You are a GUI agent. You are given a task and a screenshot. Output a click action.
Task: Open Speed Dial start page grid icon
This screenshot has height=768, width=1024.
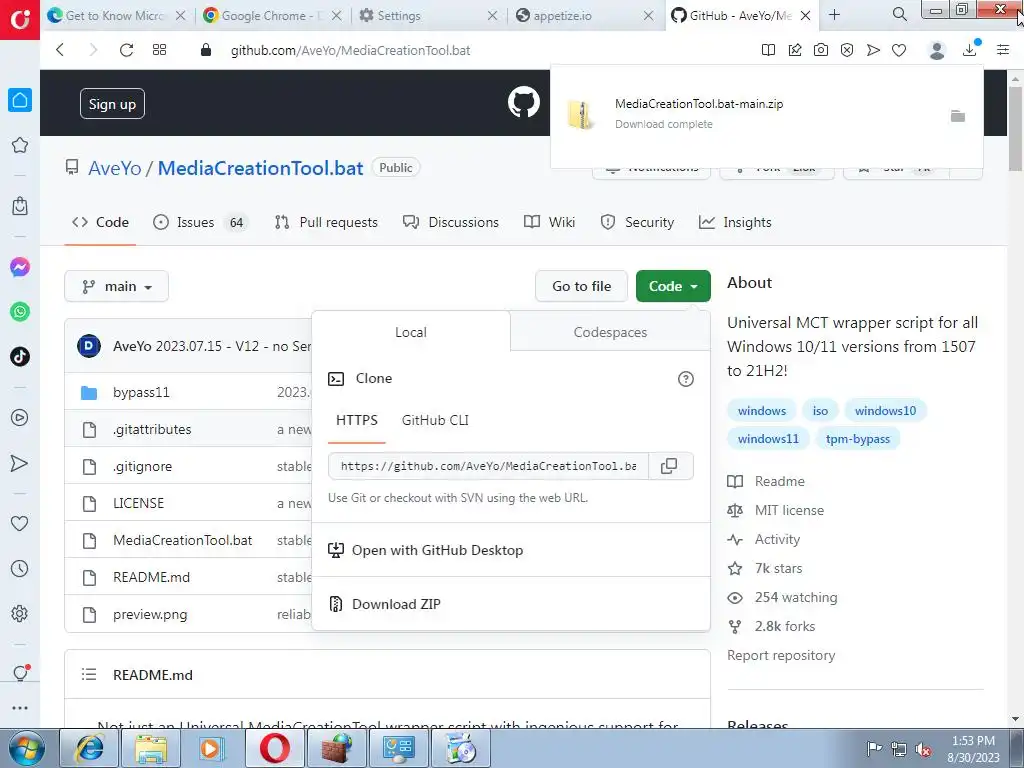click(x=159, y=50)
